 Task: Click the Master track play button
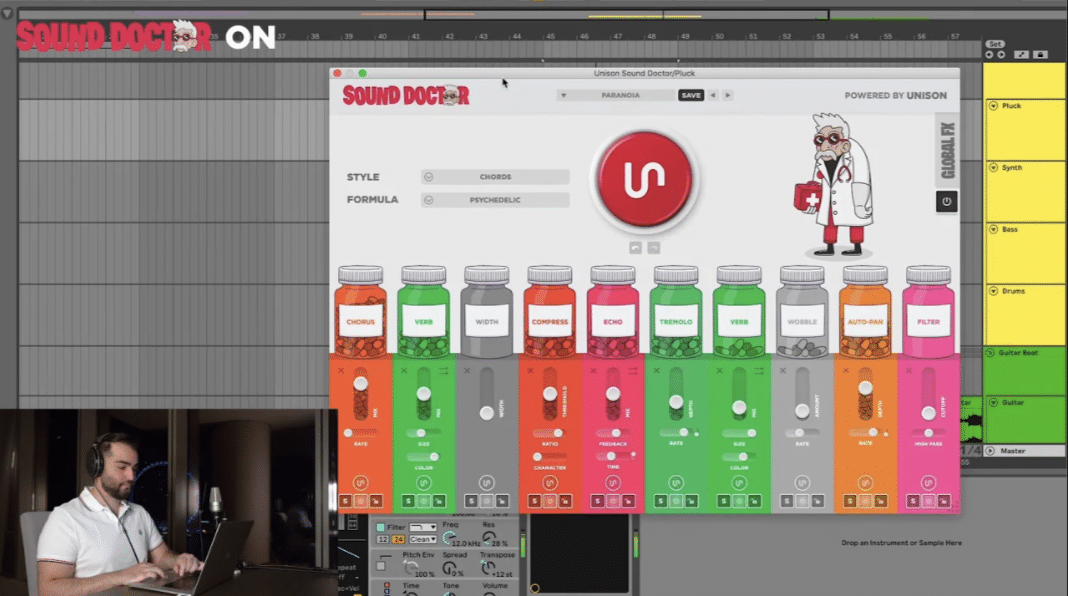point(990,451)
